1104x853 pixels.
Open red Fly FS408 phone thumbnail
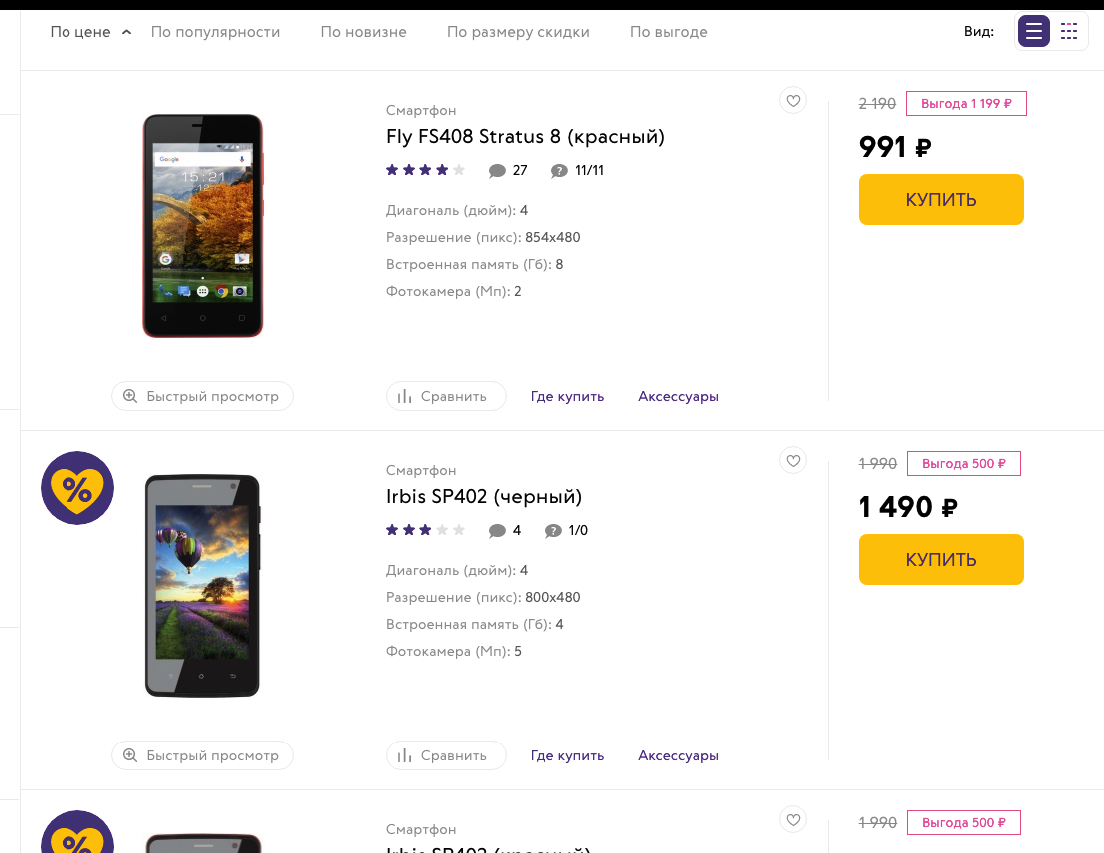[x=202, y=225]
